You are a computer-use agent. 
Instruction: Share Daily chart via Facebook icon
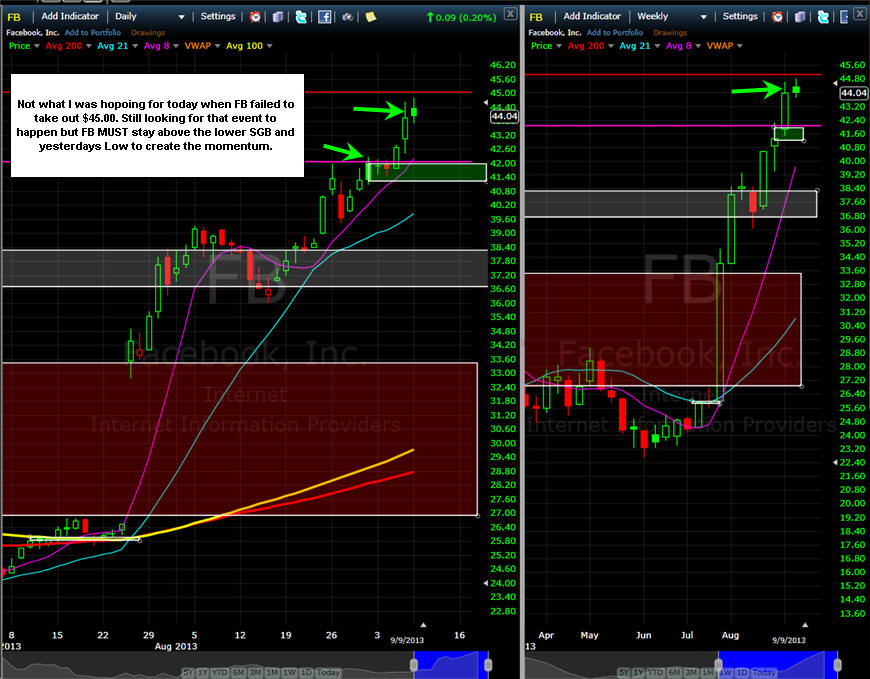[x=325, y=17]
